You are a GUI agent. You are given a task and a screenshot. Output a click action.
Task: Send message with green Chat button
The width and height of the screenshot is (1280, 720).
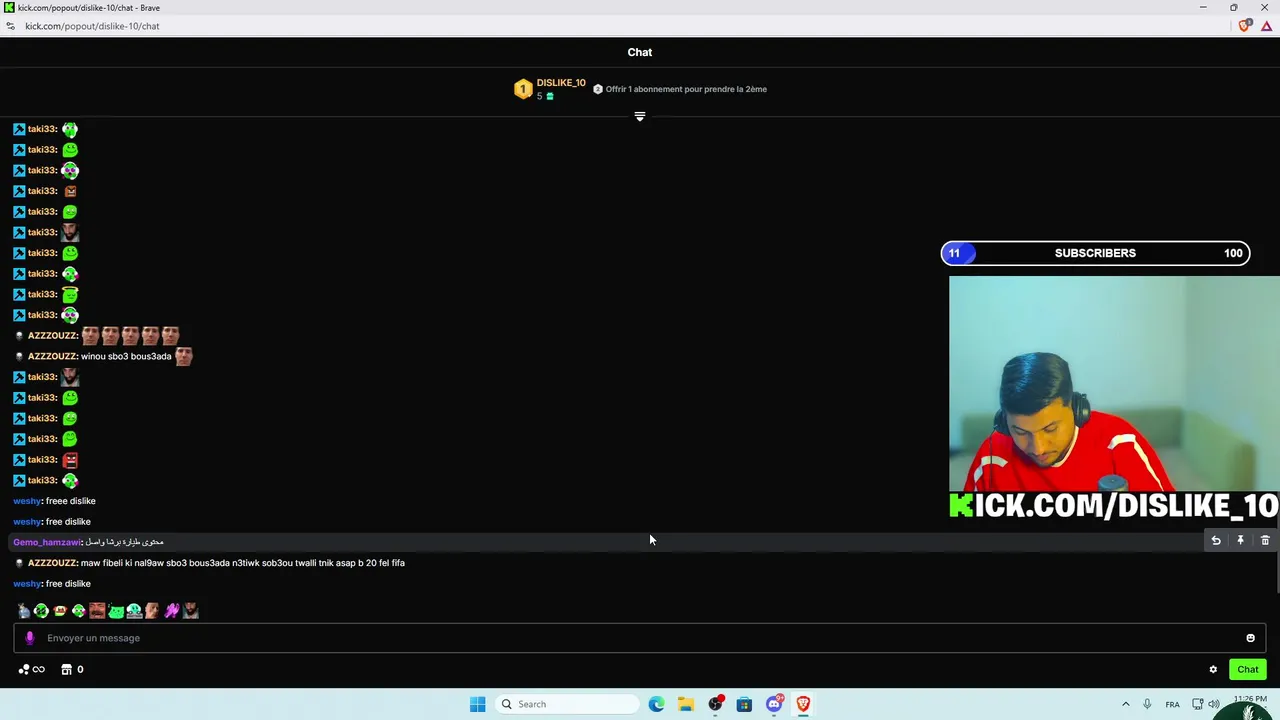1248,670
